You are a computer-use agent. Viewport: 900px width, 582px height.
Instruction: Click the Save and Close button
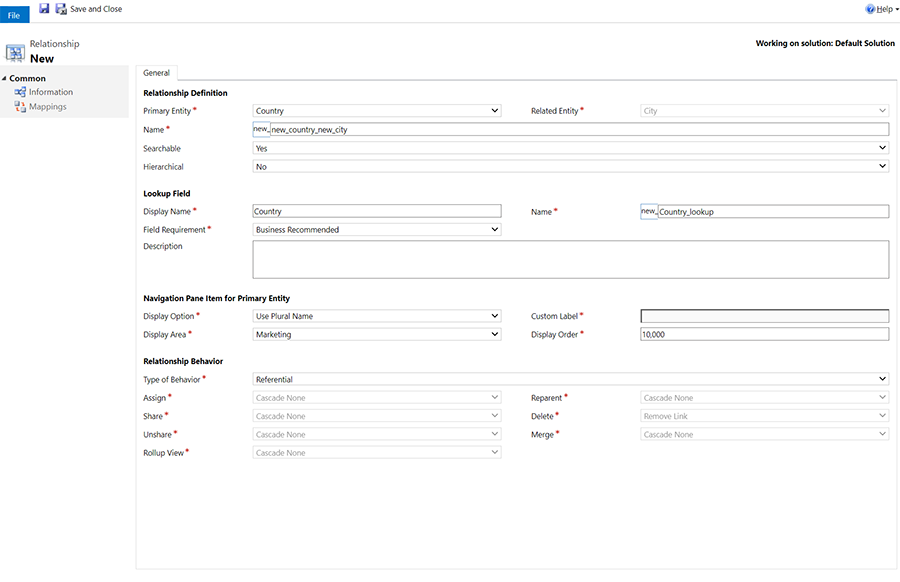[x=95, y=8]
